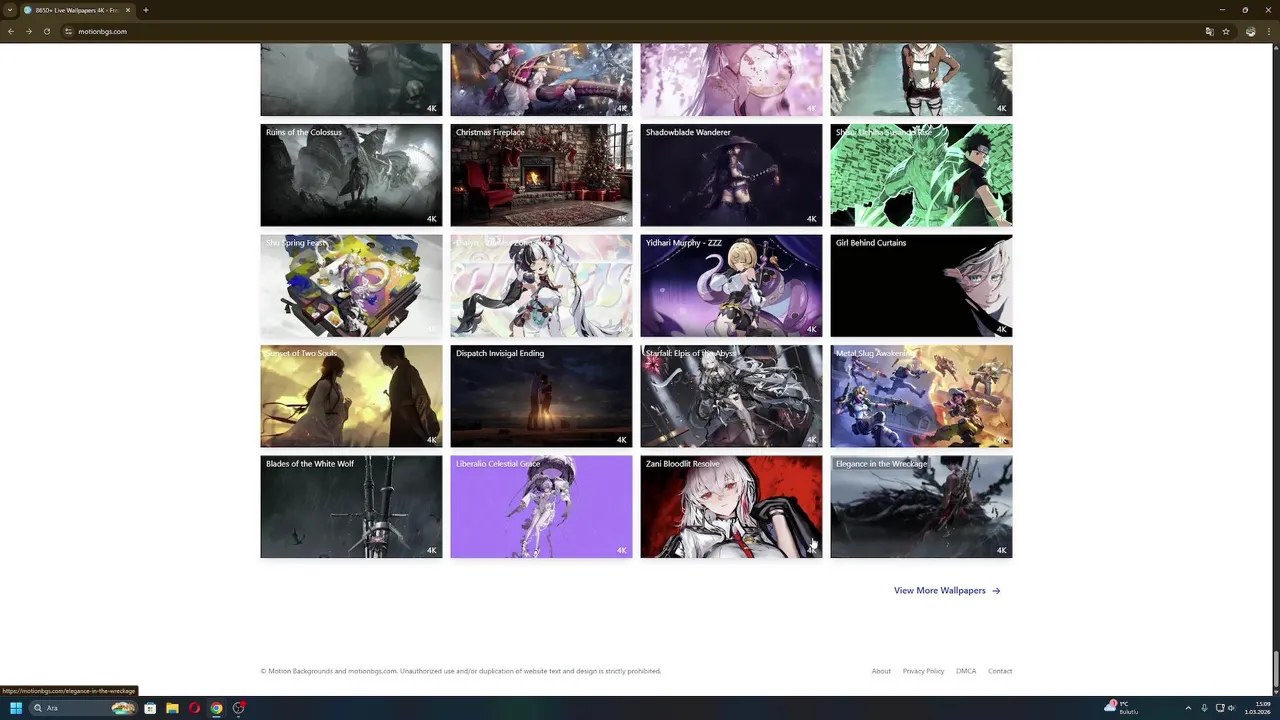Click the microphone tray icon

pos(1204,708)
